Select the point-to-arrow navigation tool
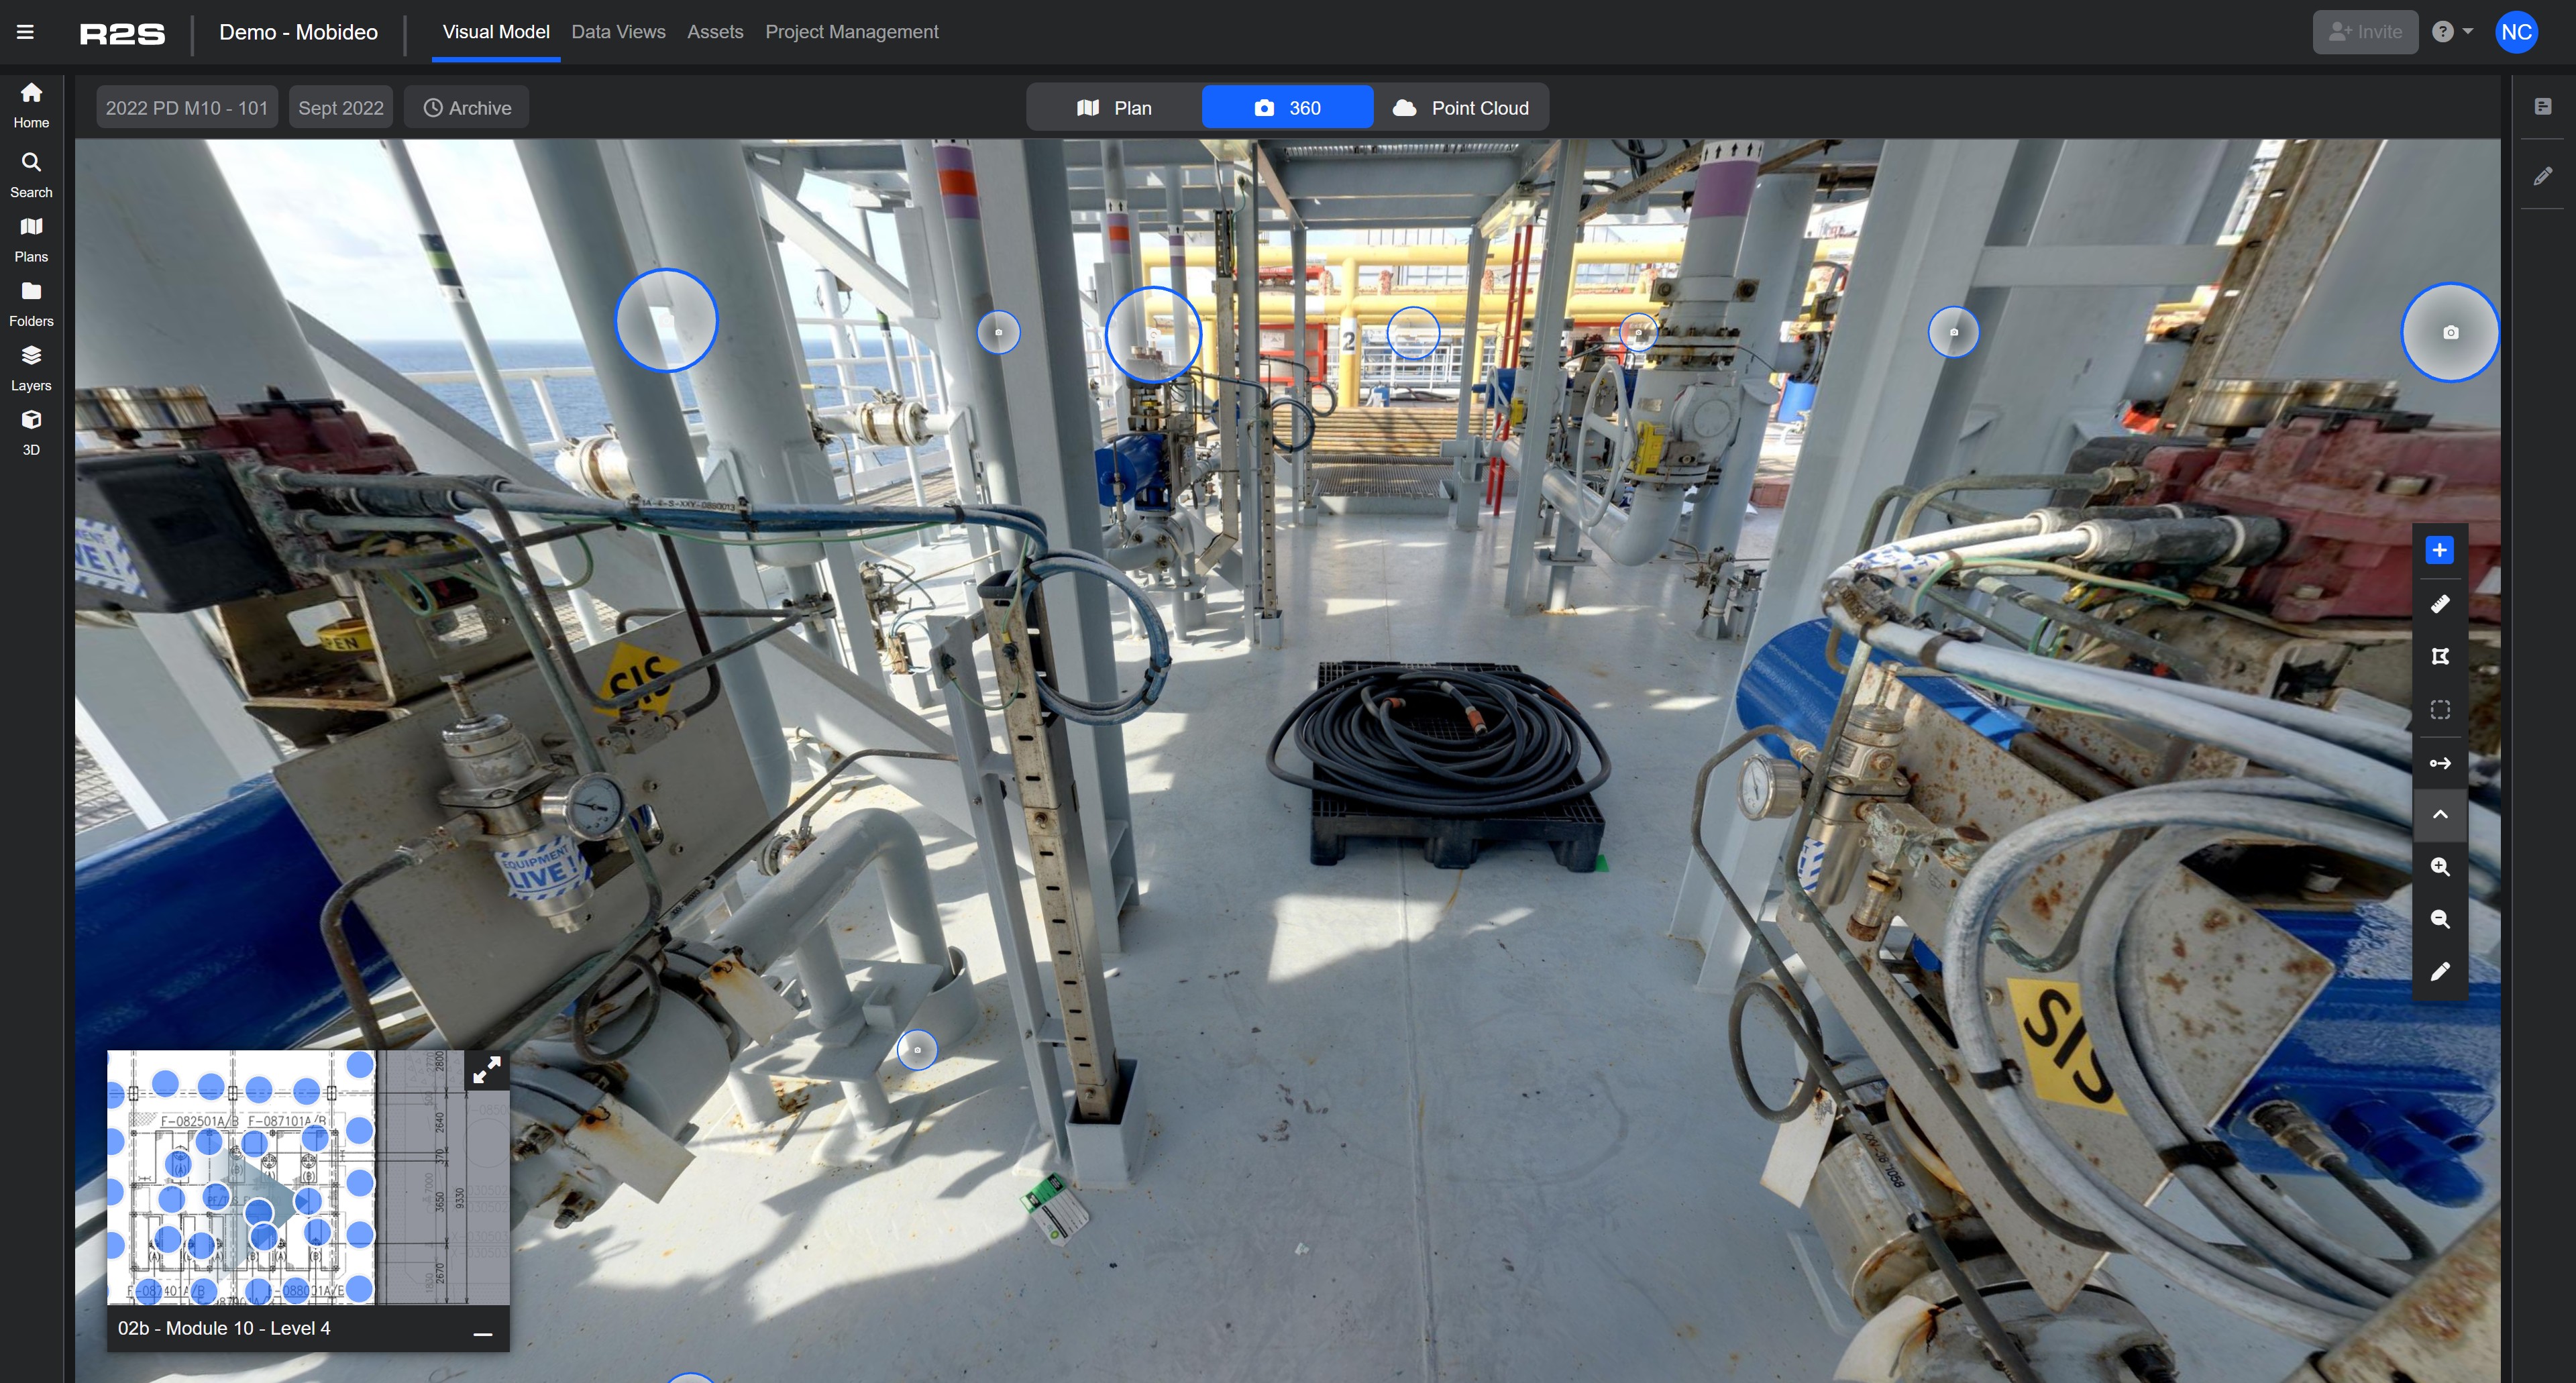This screenshot has height=1383, width=2576. pos(2440,763)
